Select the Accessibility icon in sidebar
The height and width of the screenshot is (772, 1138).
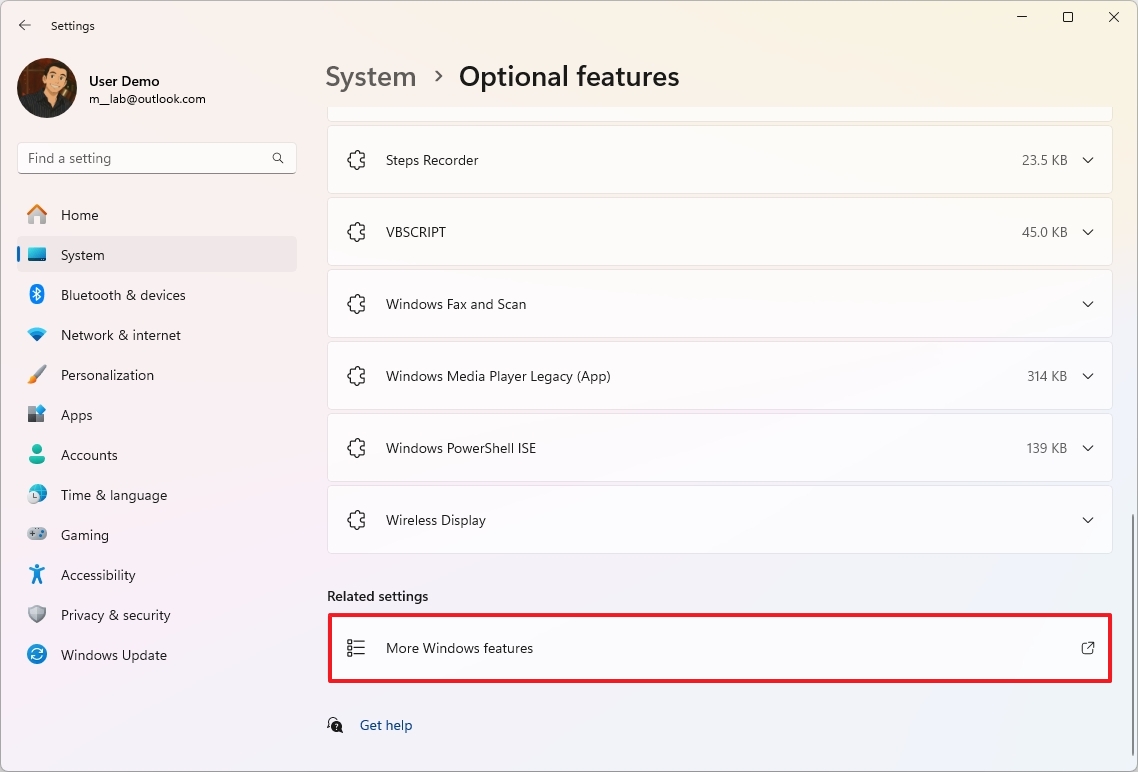[x=37, y=575]
